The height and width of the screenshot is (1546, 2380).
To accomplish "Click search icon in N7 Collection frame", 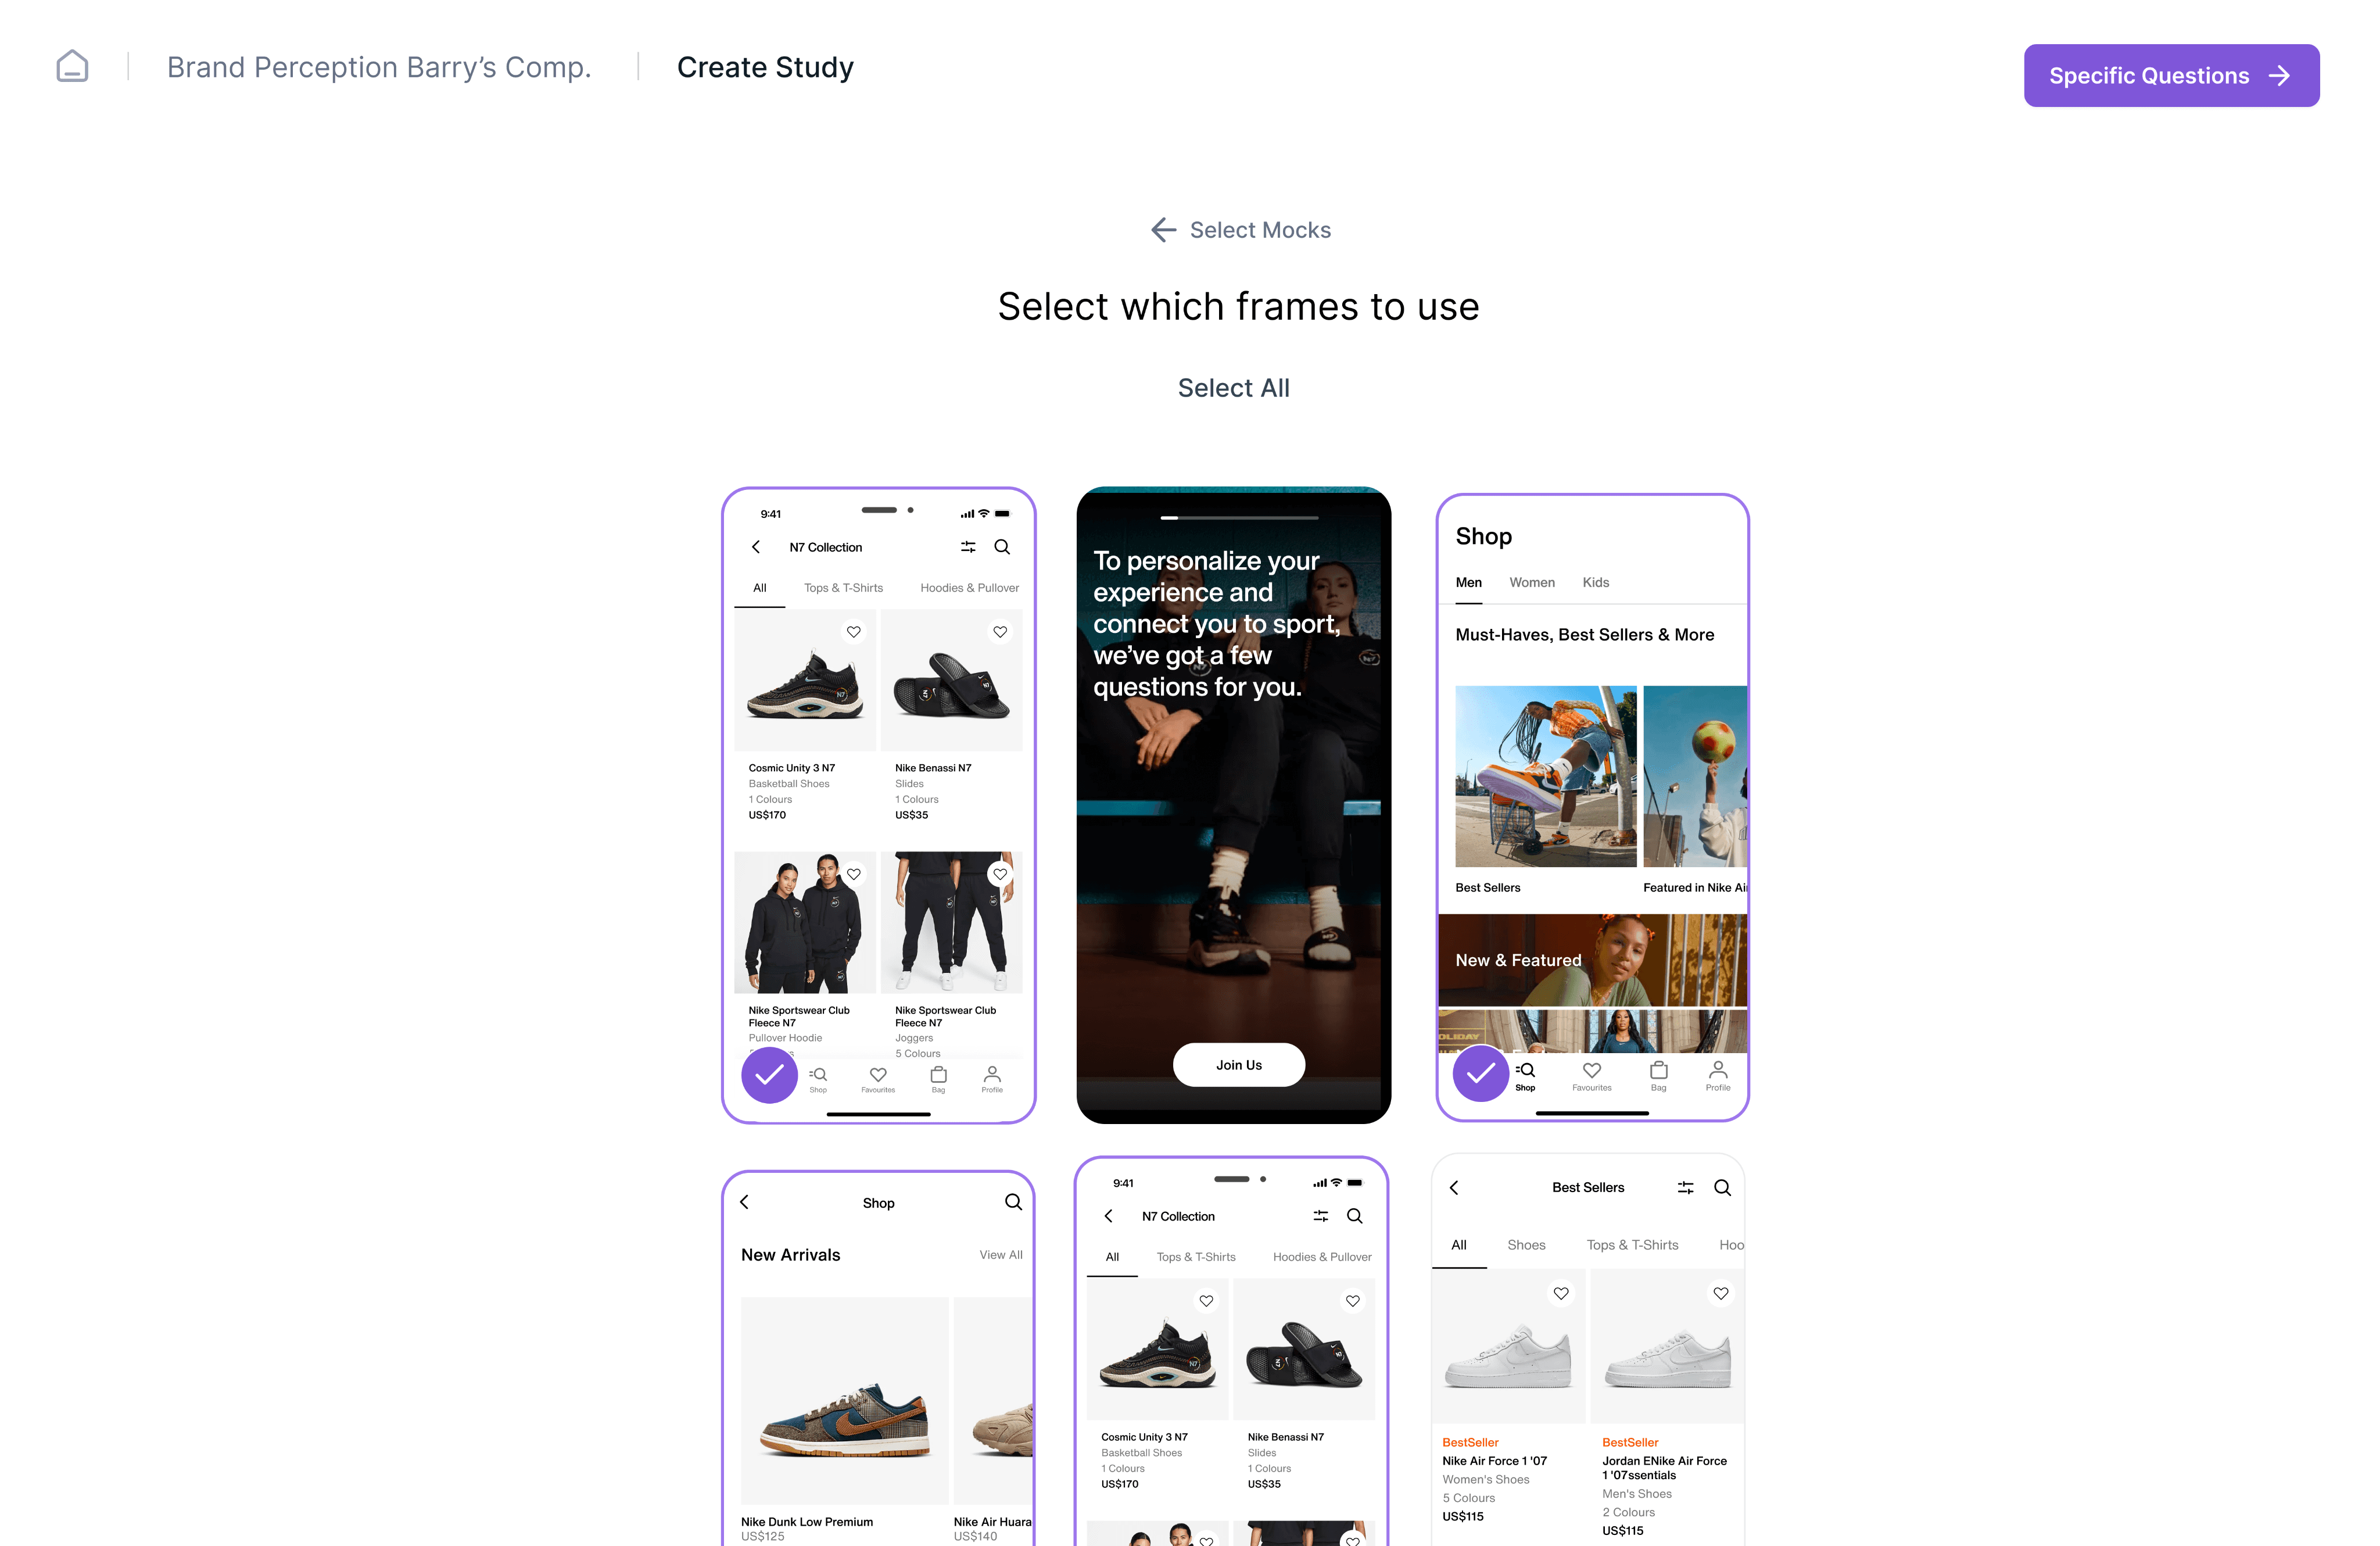I will coord(1002,547).
